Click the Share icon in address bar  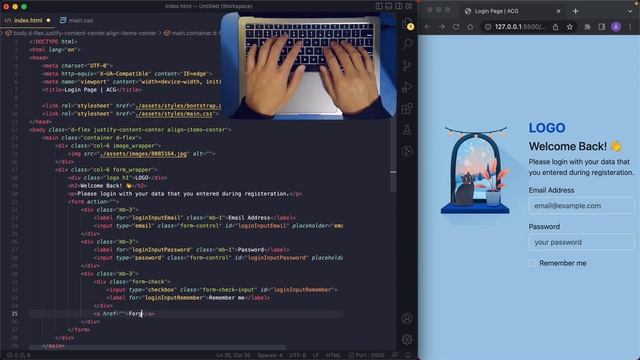556,27
